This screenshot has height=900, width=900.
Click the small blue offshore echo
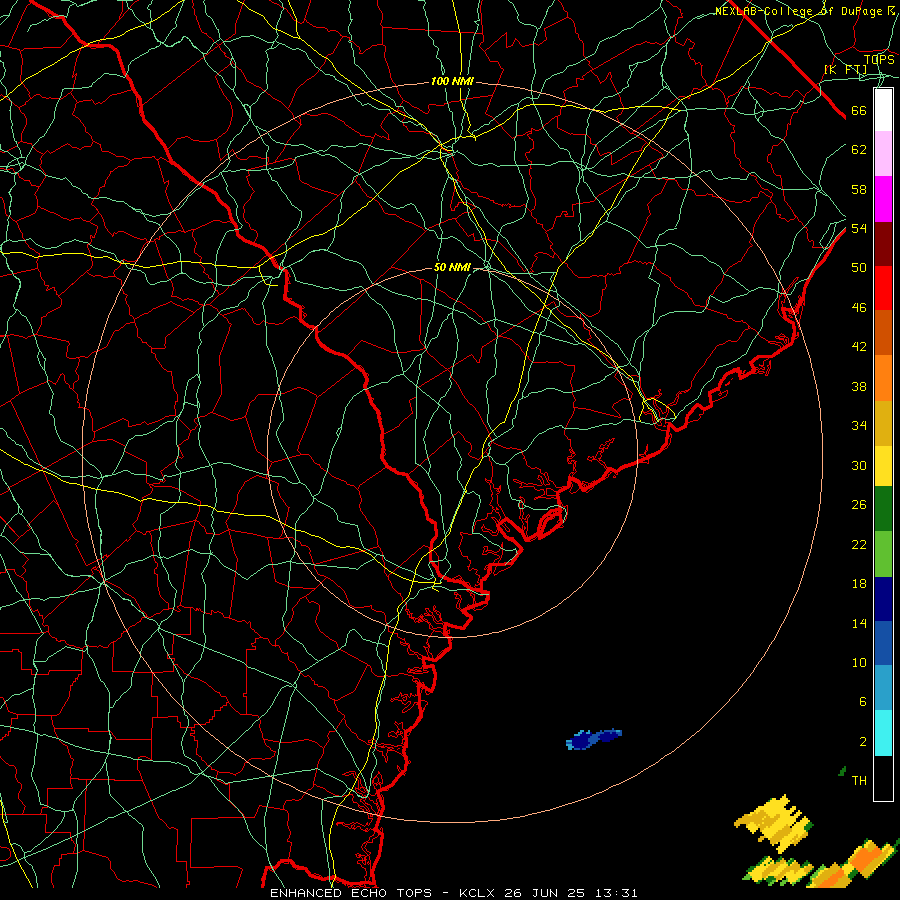[593, 739]
